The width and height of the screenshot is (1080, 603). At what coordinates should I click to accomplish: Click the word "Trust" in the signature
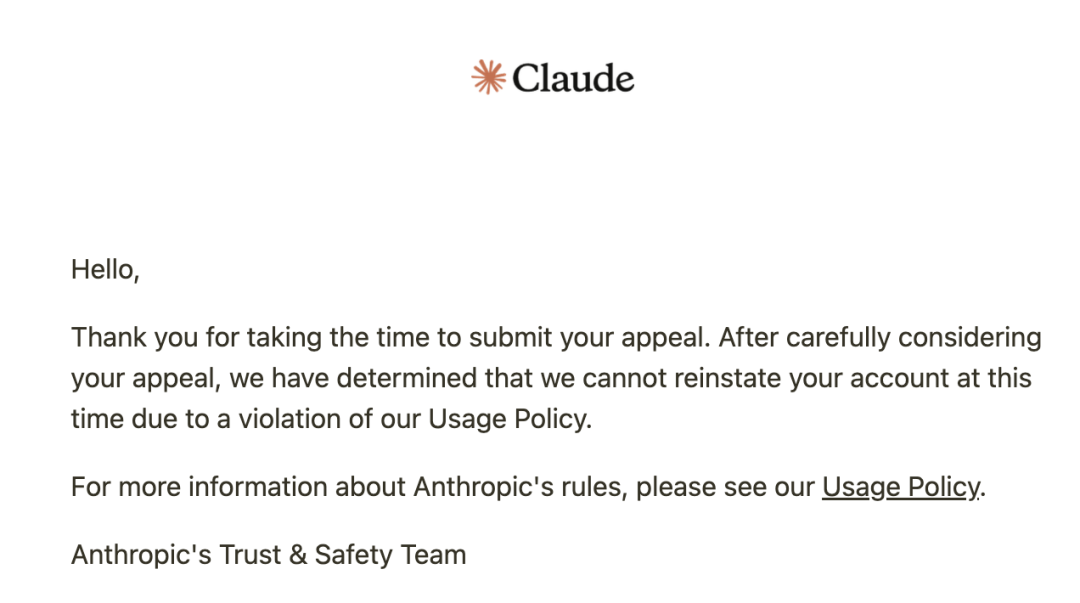click(x=250, y=555)
